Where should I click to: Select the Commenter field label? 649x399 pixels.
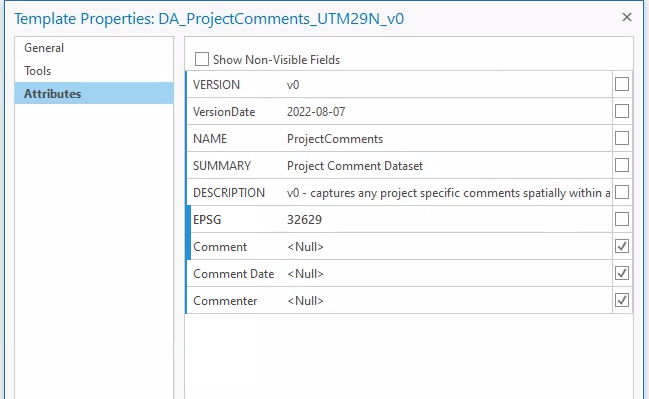click(x=225, y=300)
